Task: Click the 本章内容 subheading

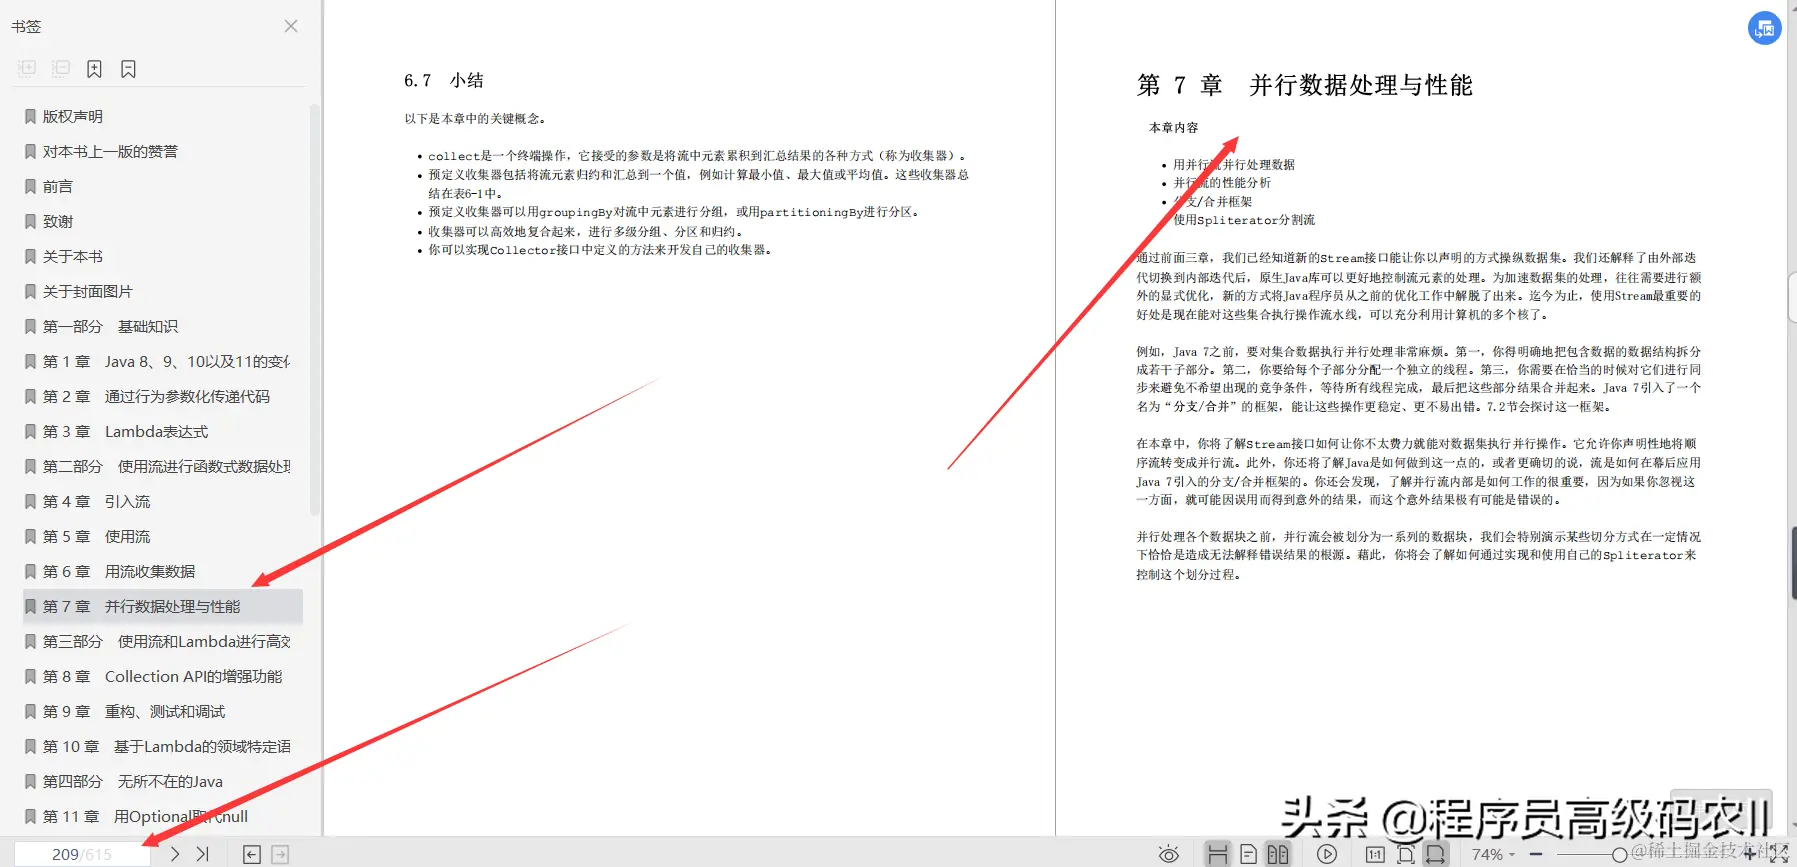Action: 1173,127
